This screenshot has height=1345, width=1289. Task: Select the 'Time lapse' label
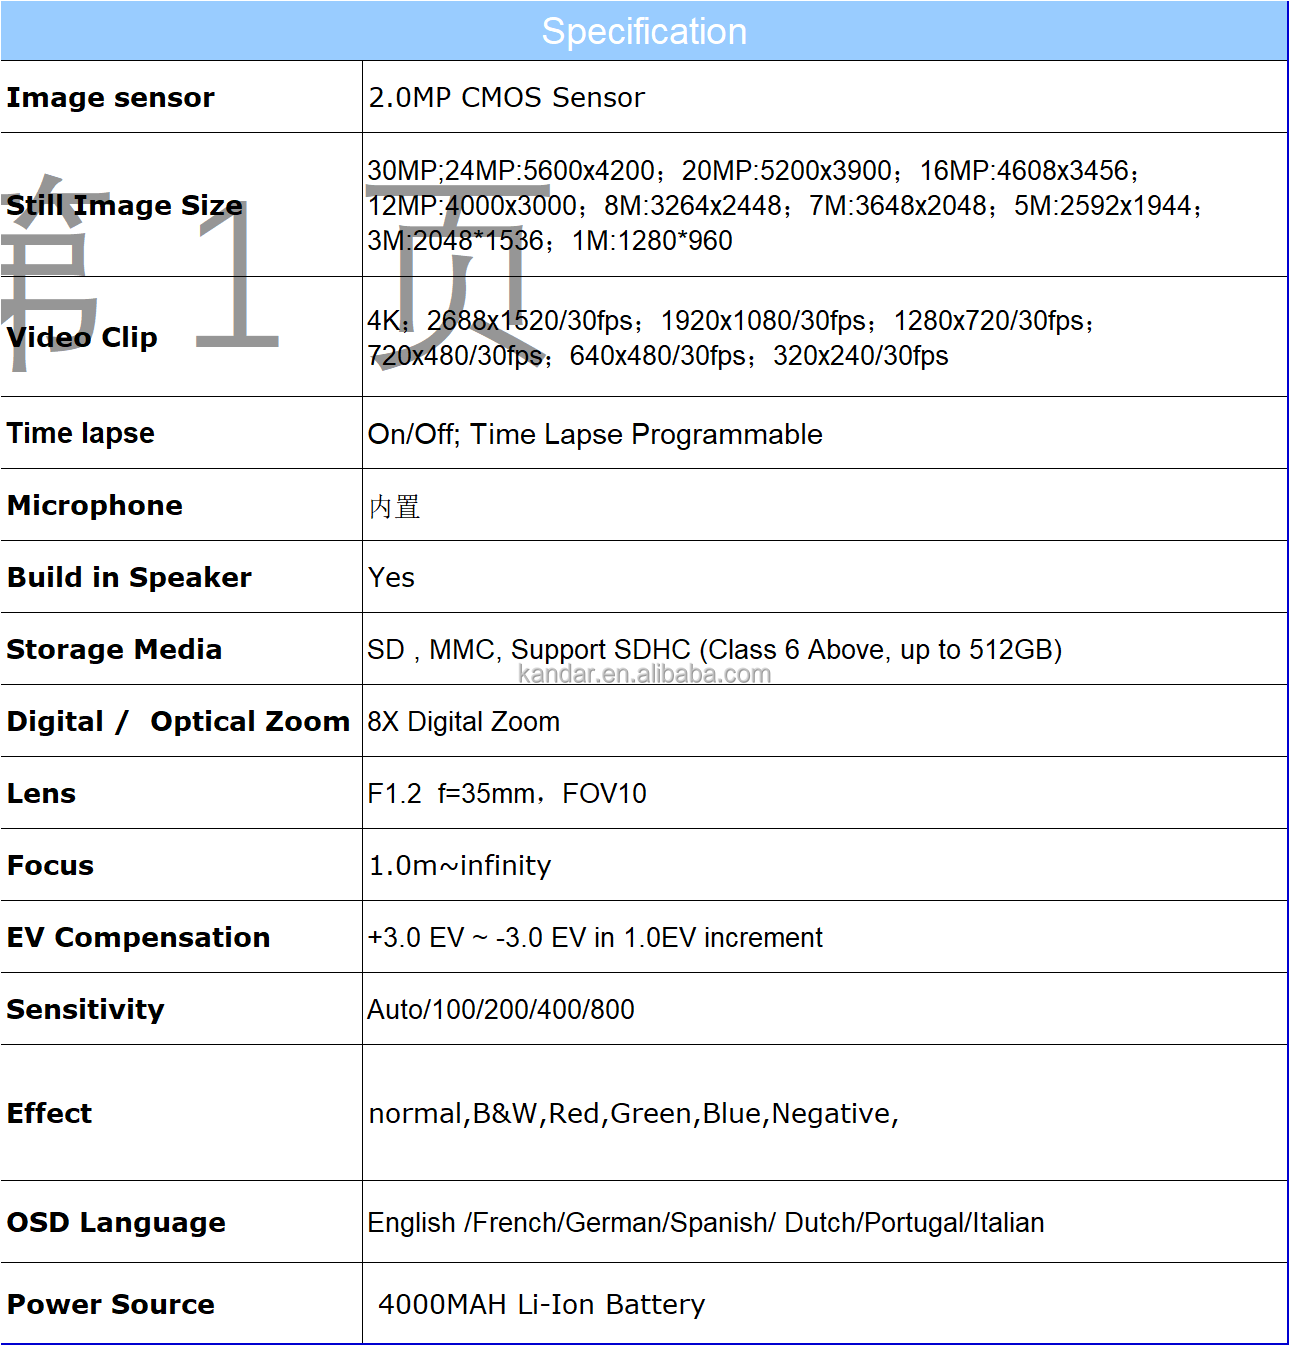pos(81,433)
